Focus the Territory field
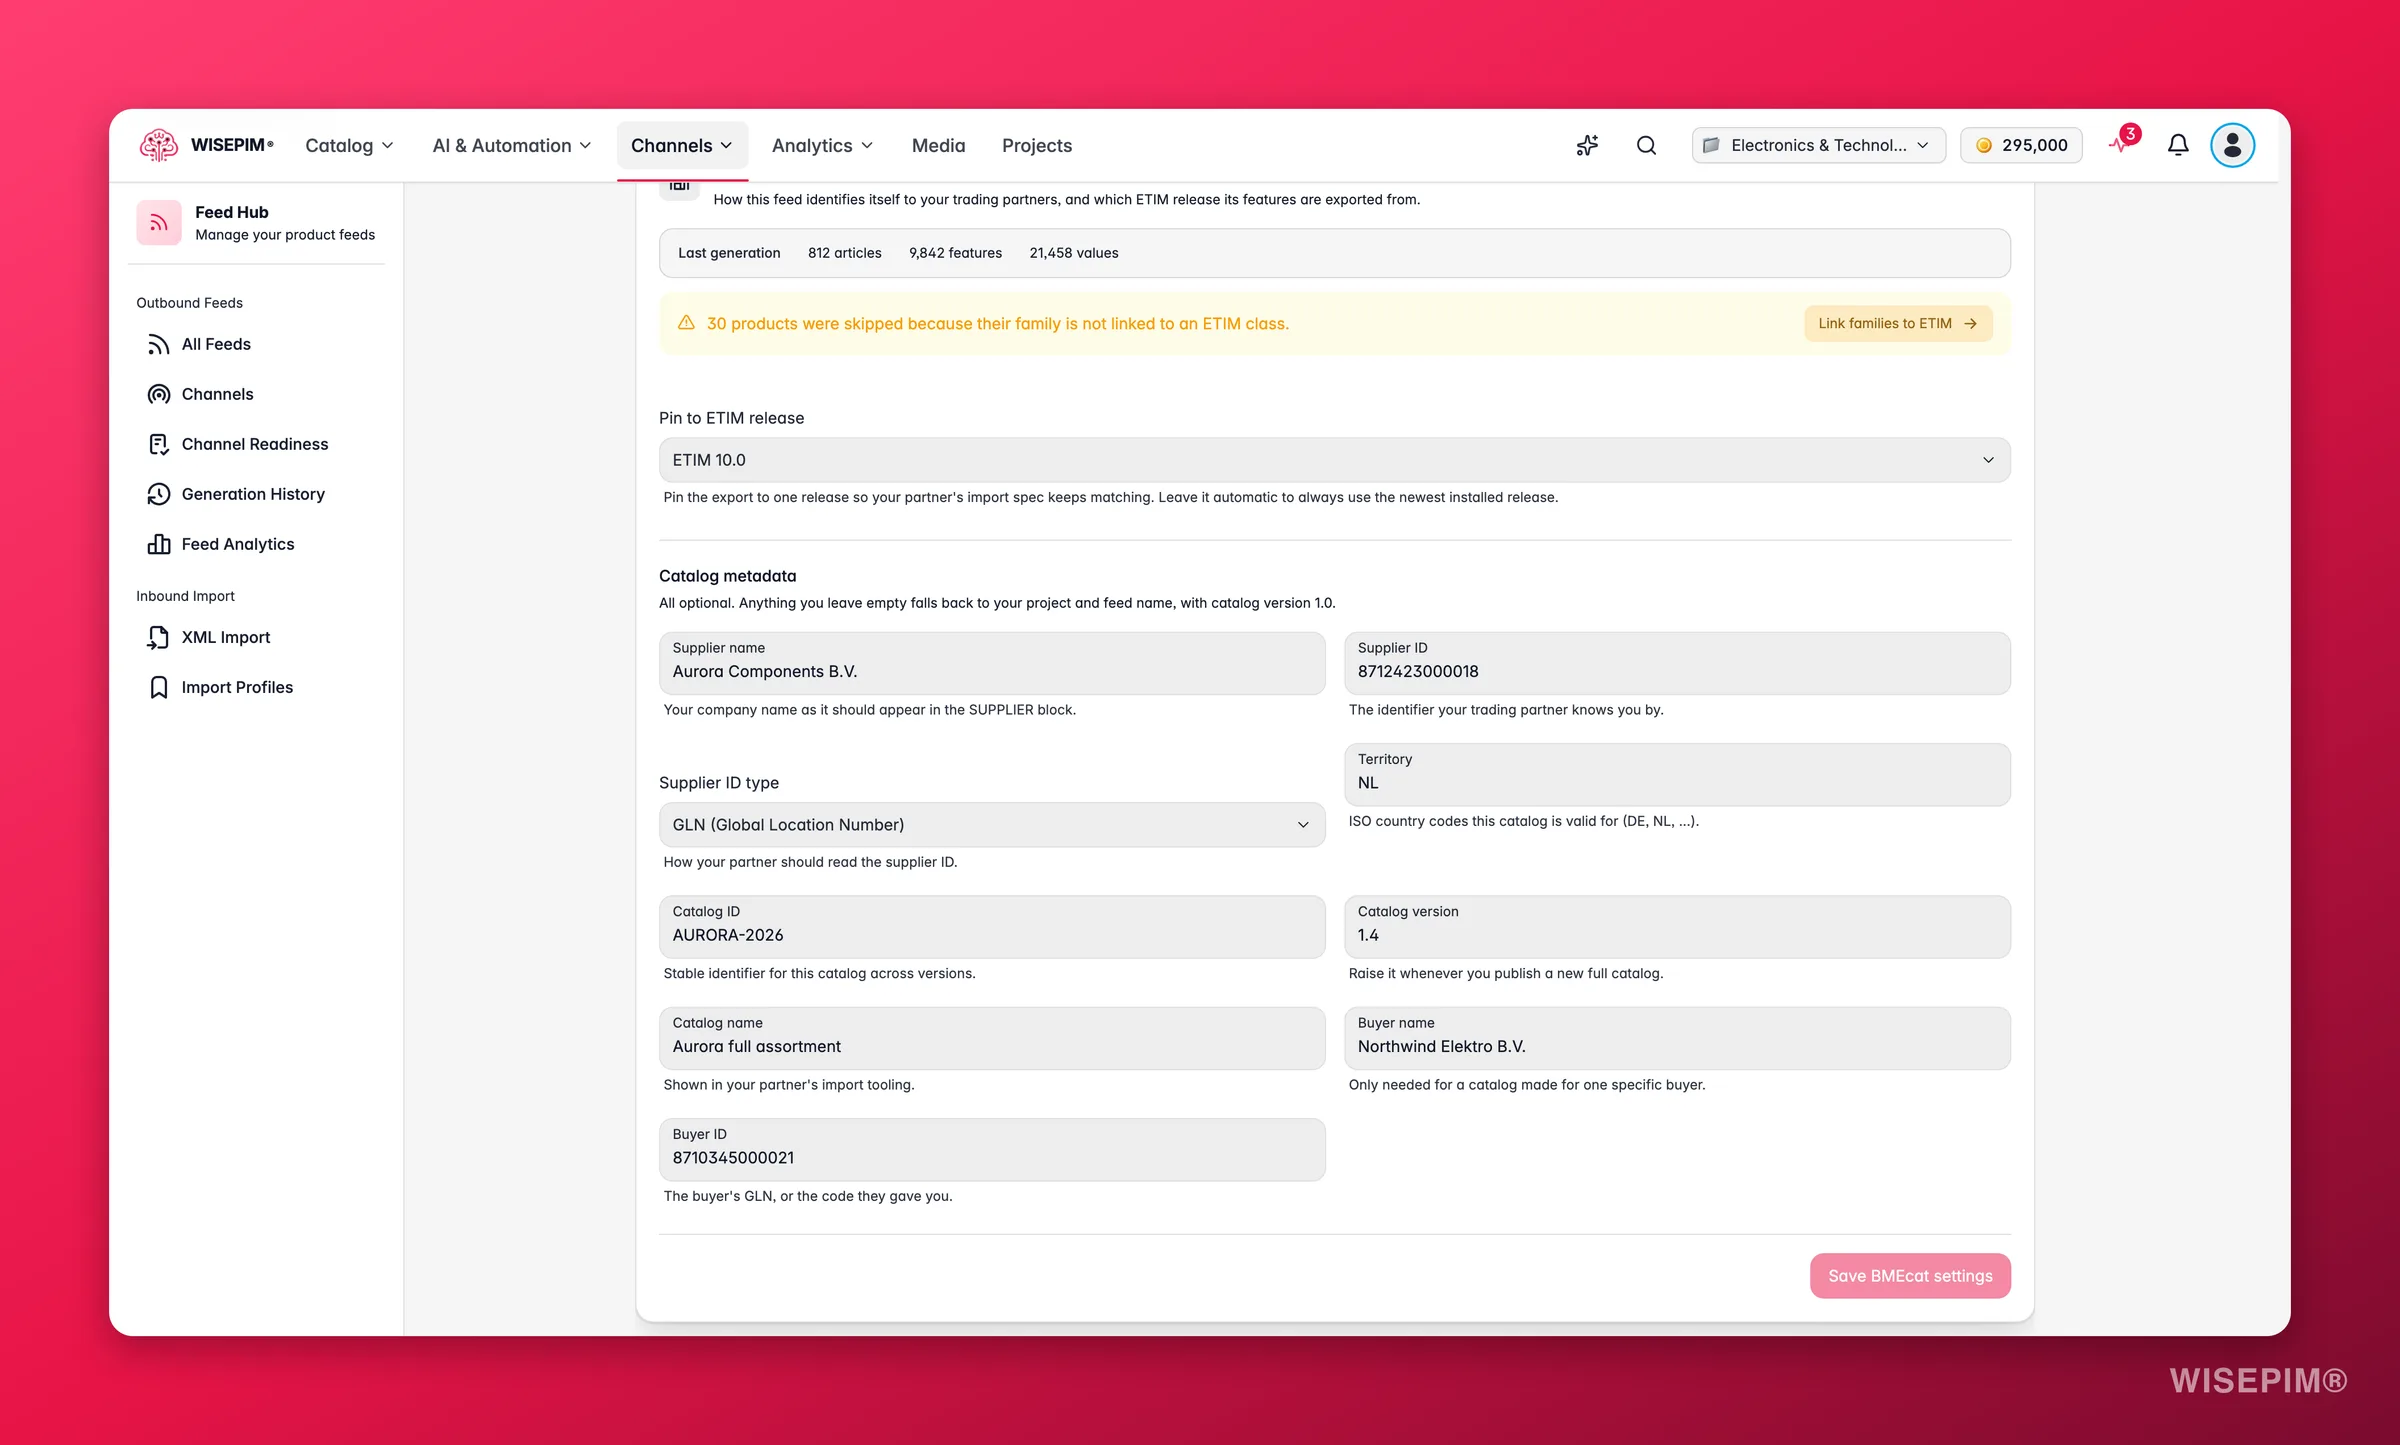The width and height of the screenshot is (2400, 1445). [1677, 774]
